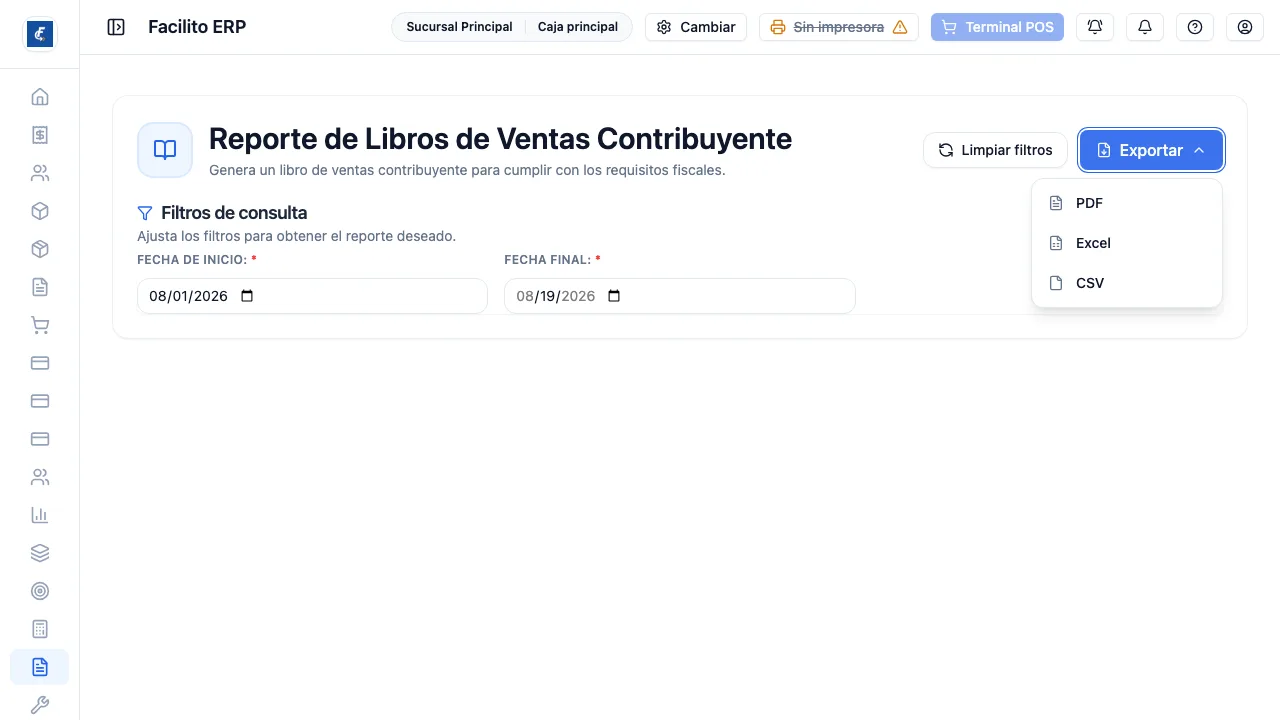Click the Sucursal Principal label
The width and height of the screenshot is (1280, 720).
(459, 27)
